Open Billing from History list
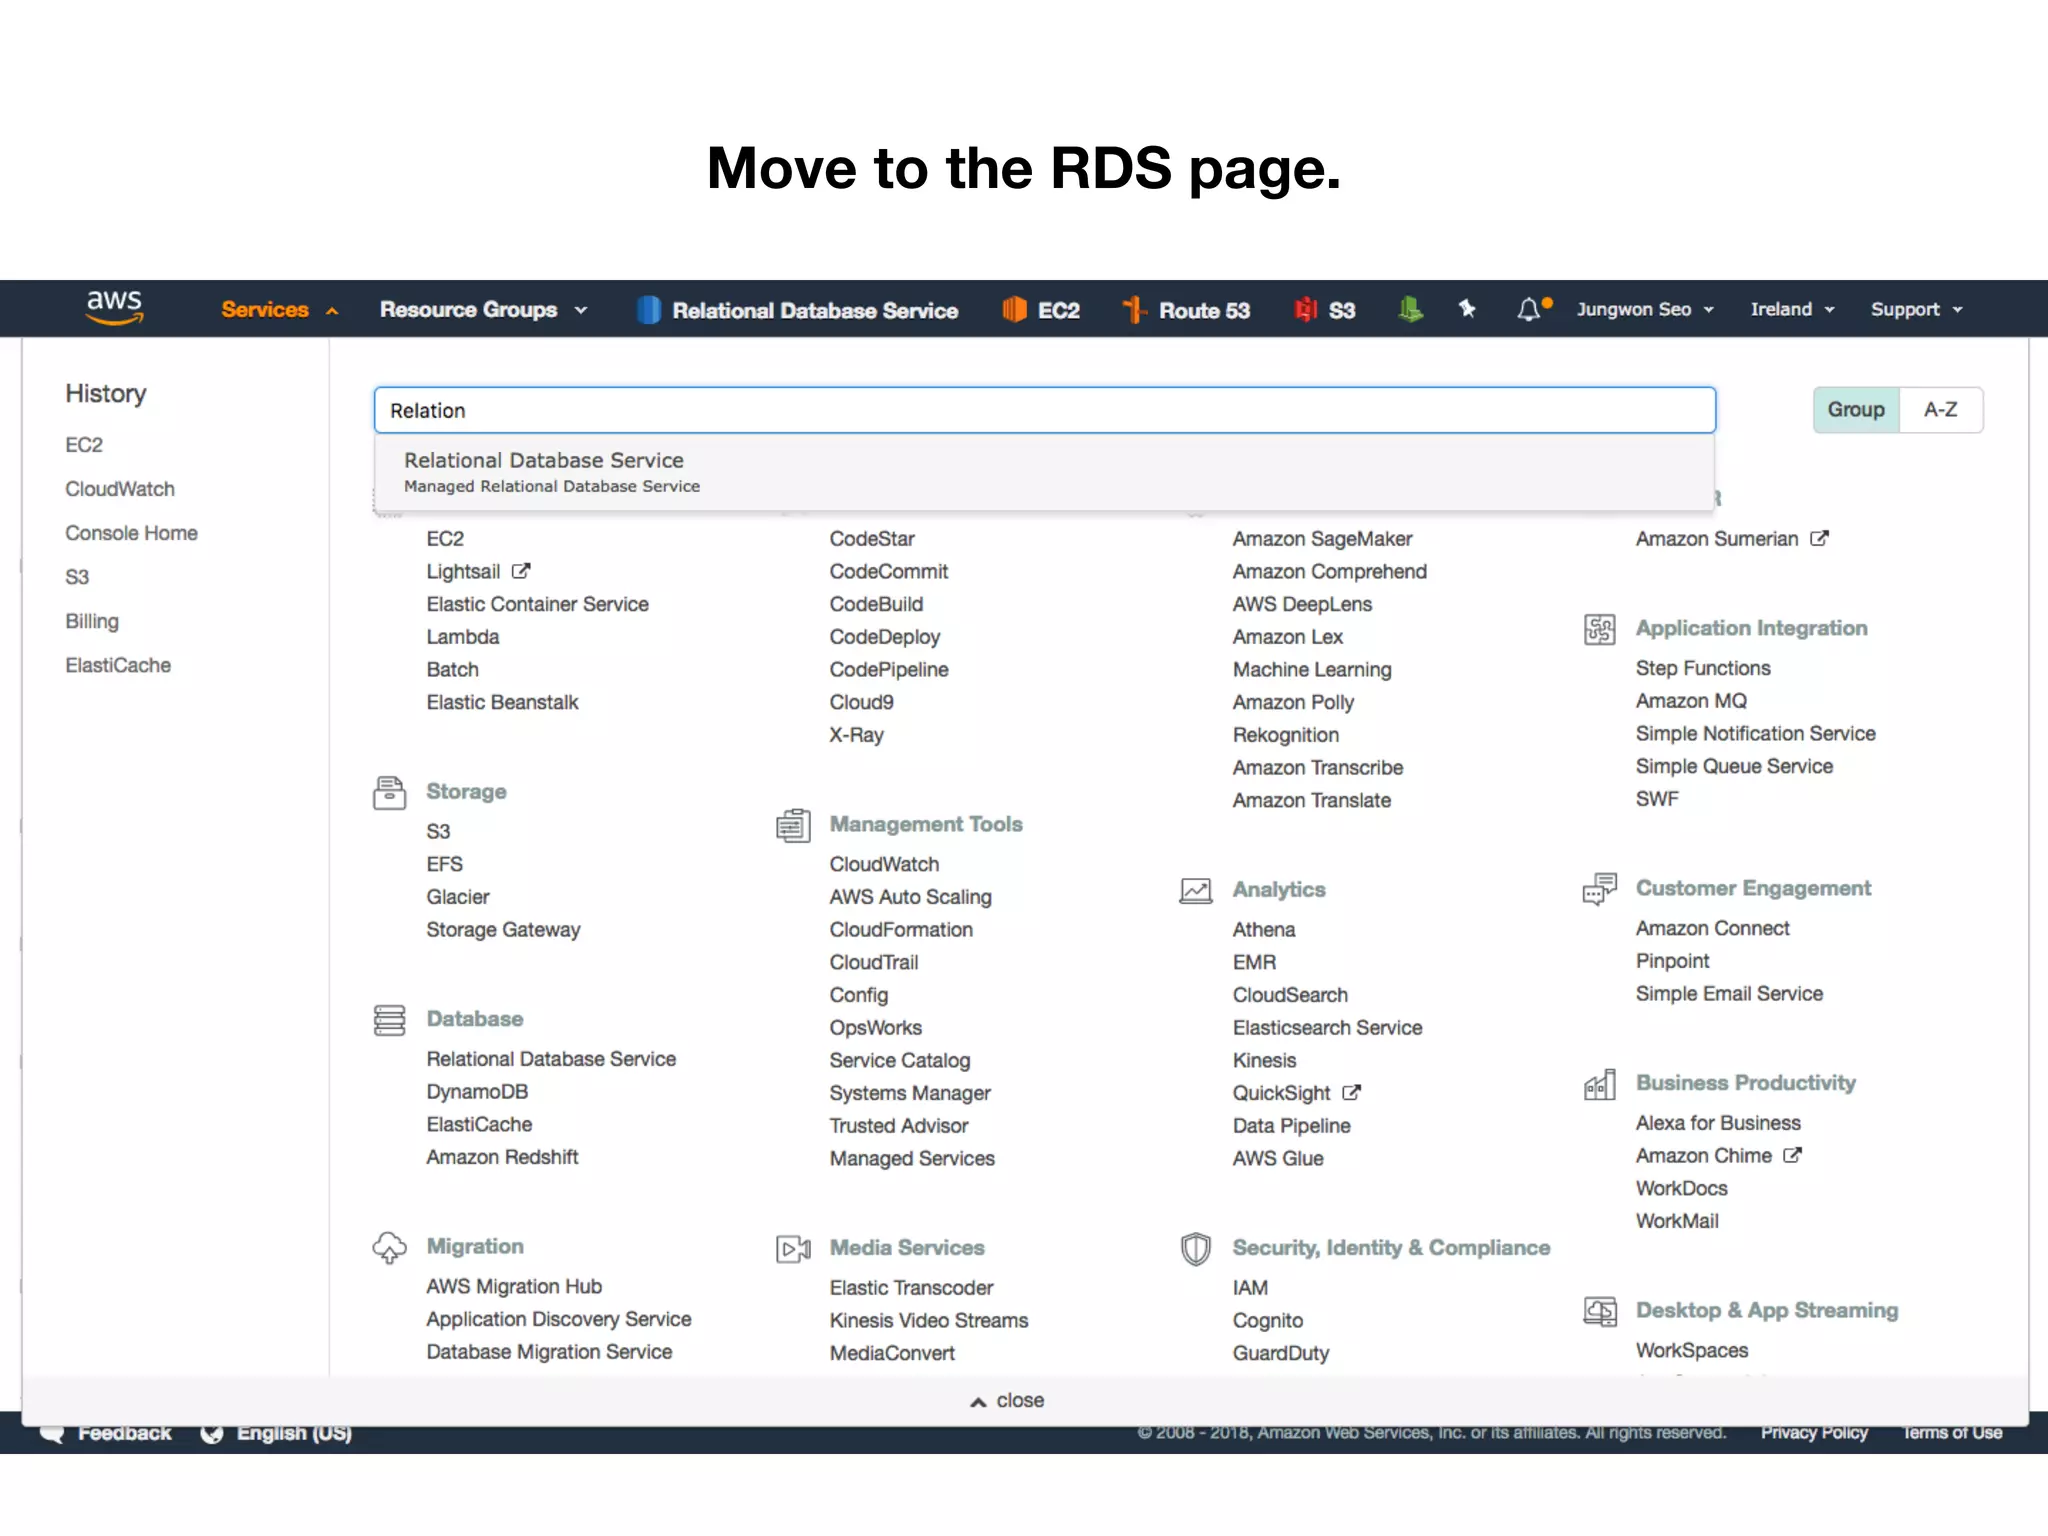Screen dimensions: 2048x1536 coord(92,621)
